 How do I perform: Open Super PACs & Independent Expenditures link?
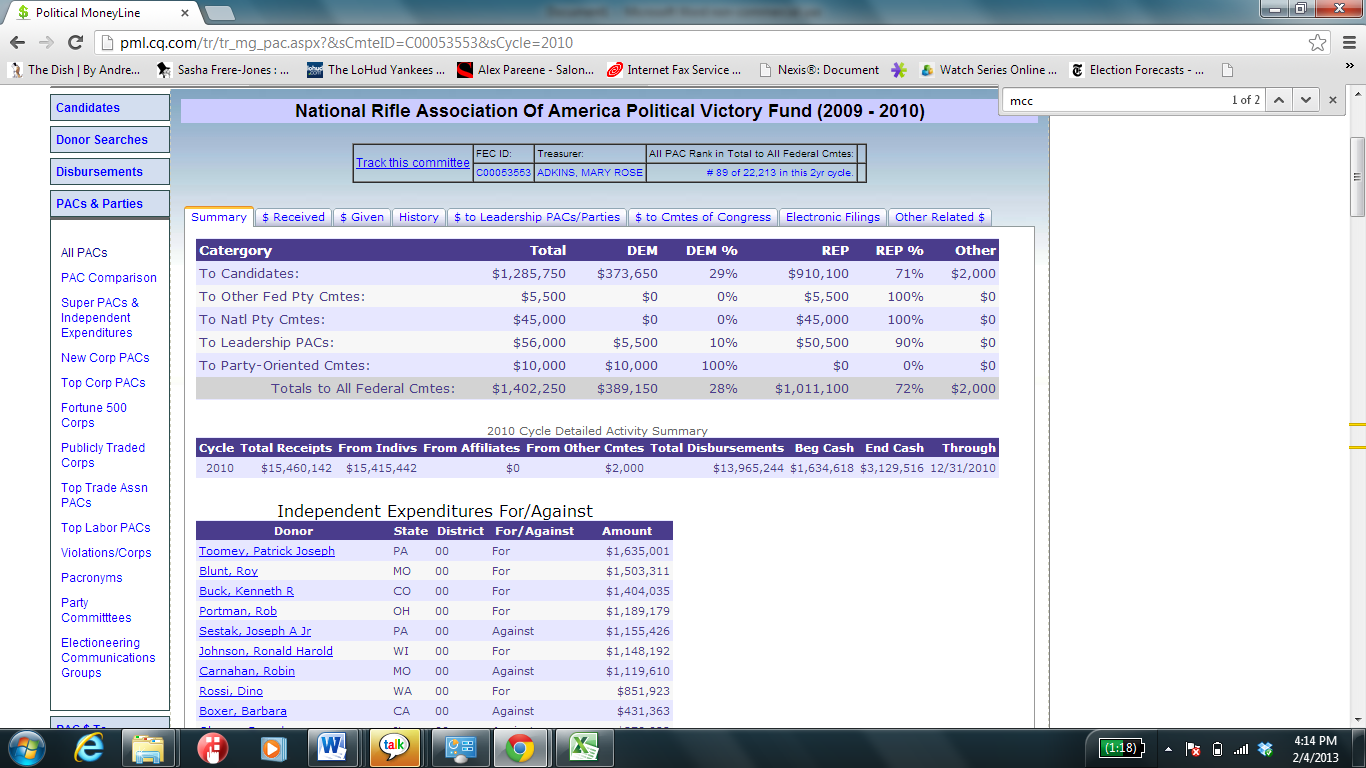click(100, 318)
